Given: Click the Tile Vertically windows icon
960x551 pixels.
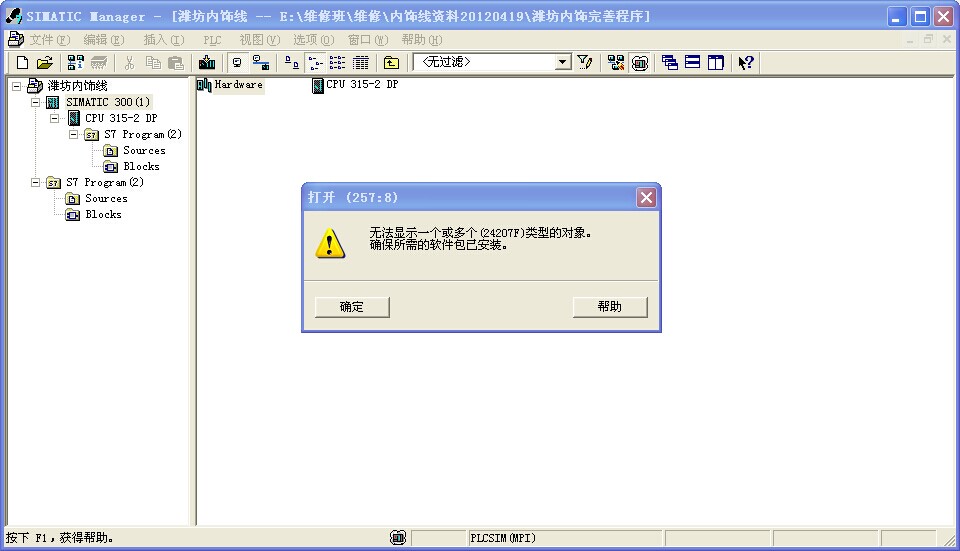Looking at the screenshot, I should (716, 62).
